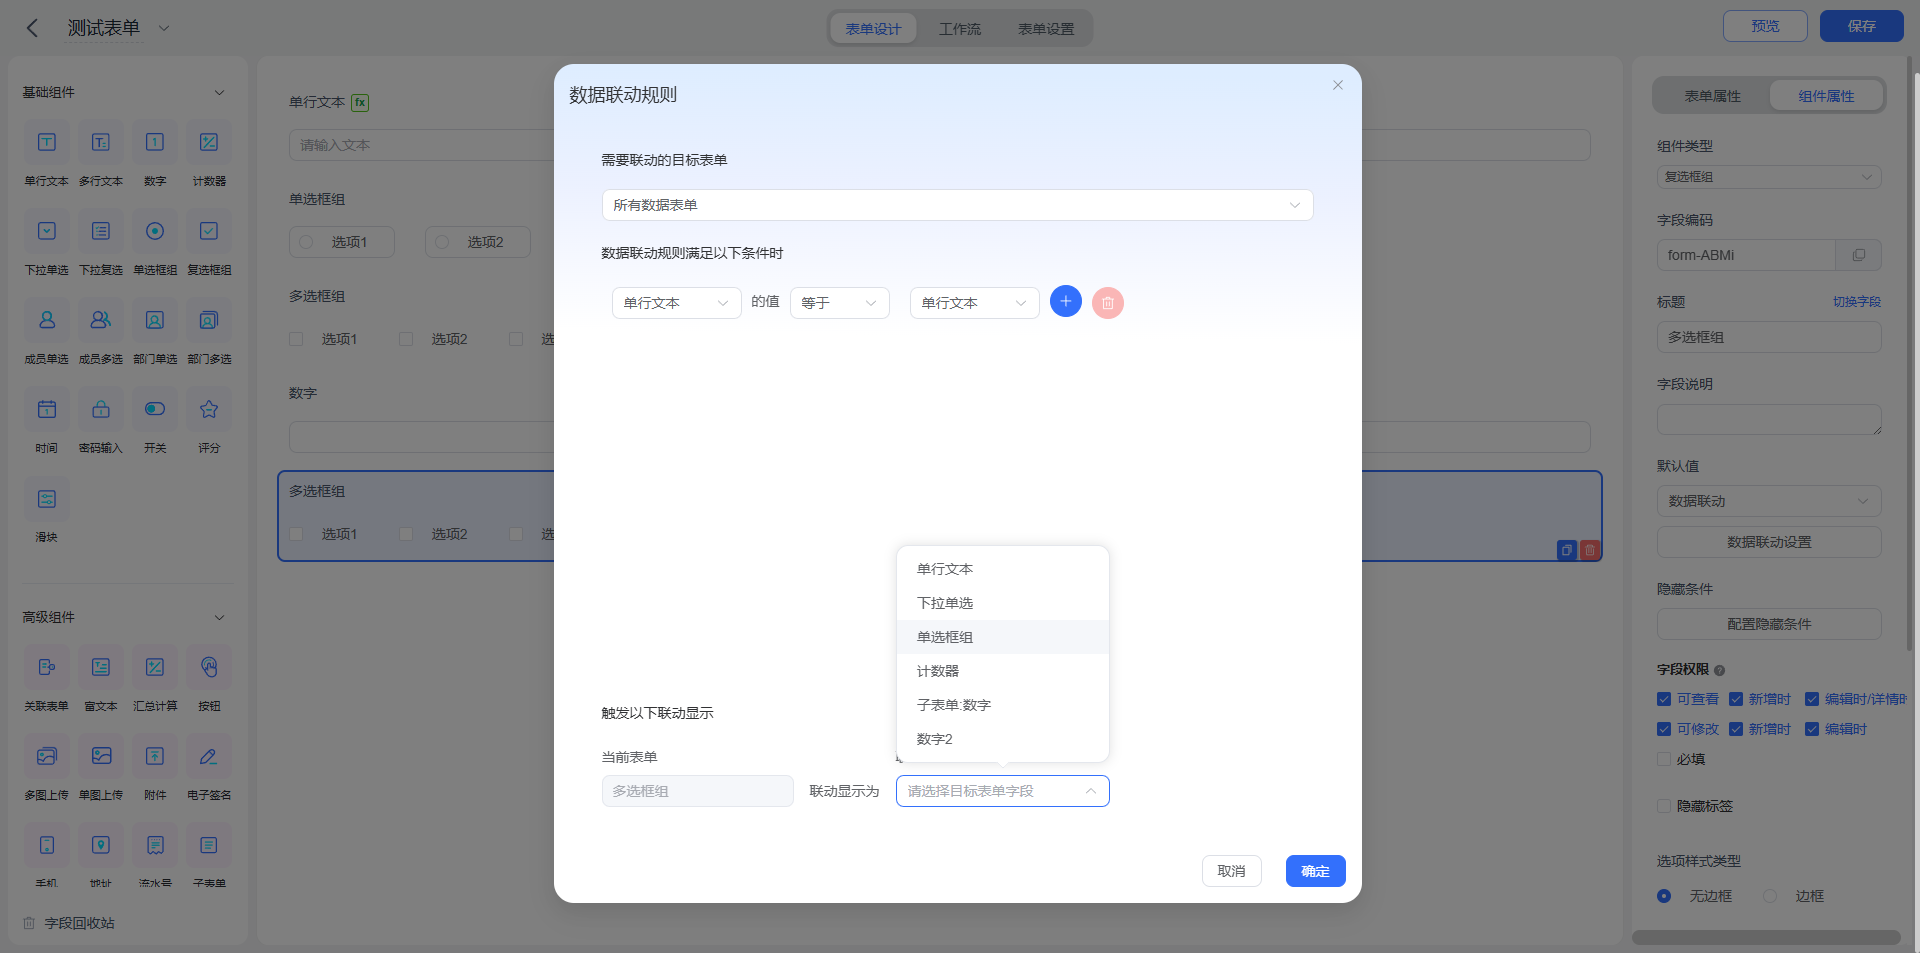
Task: Select the 部门单选 component icon
Action: (155, 320)
